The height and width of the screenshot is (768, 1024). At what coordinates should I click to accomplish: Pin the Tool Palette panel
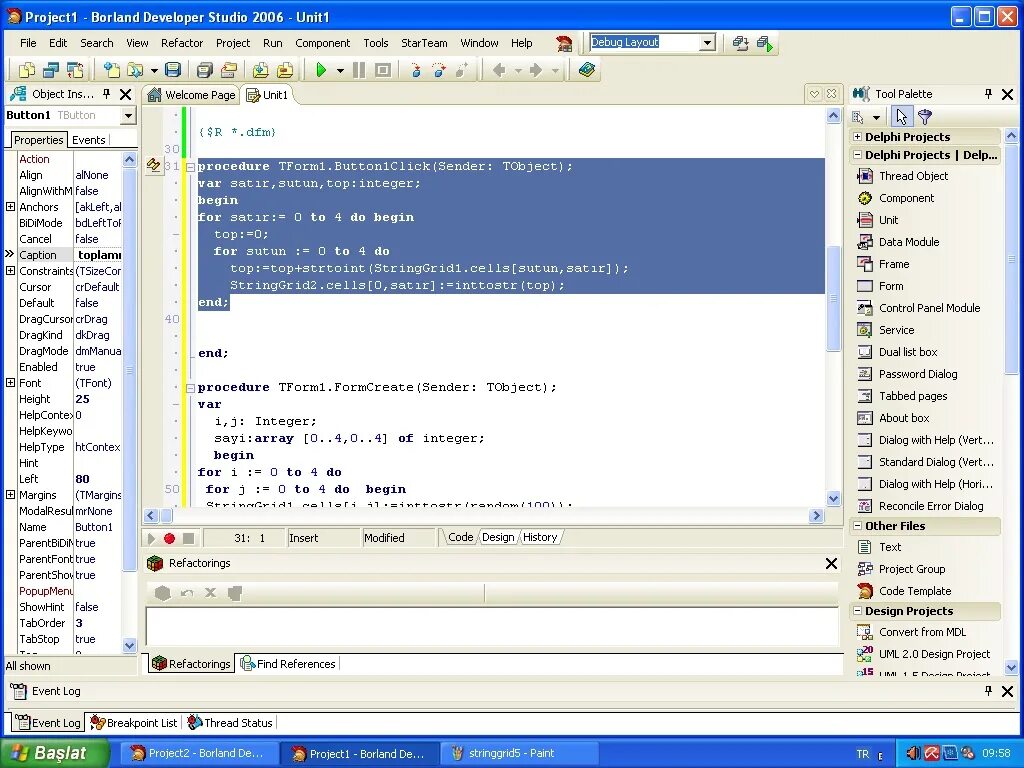[x=988, y=94]
